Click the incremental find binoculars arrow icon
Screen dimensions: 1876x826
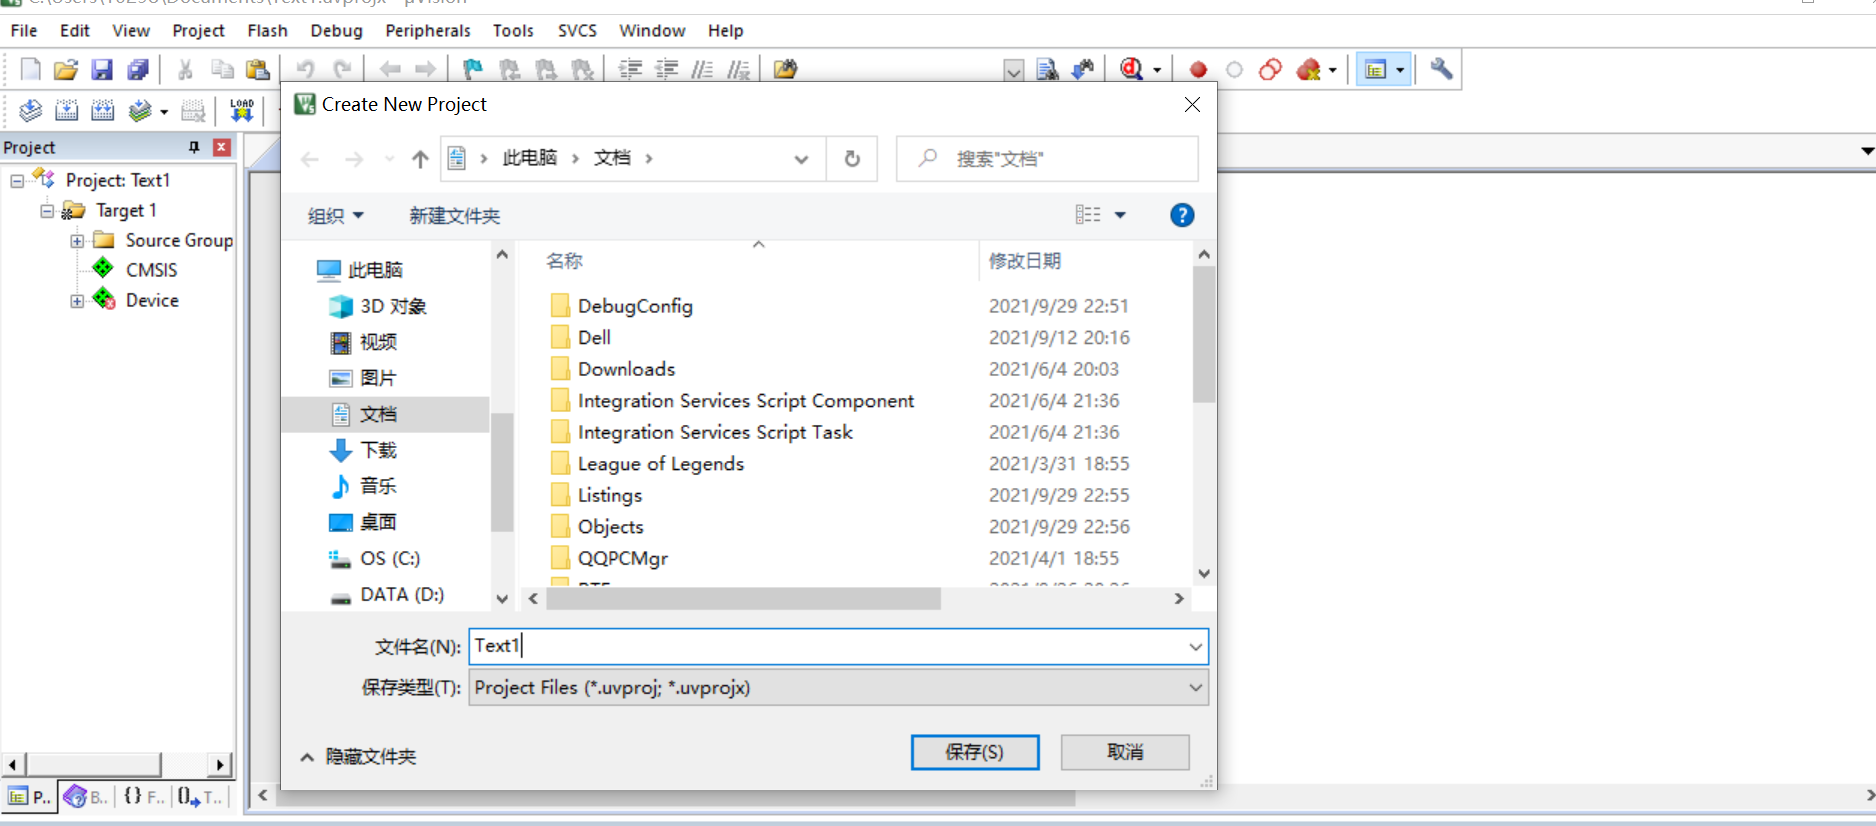pyautogui.click(x=1083, y=69)
